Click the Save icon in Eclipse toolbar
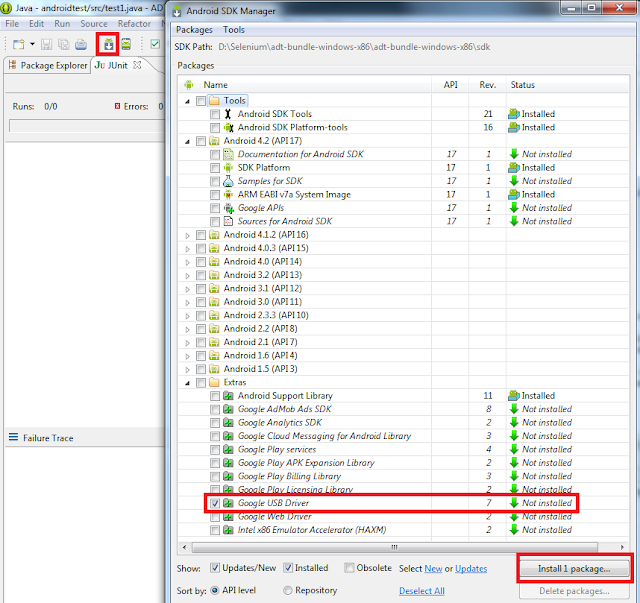This screenshot has height=603, width=640. tap(47, 44)
